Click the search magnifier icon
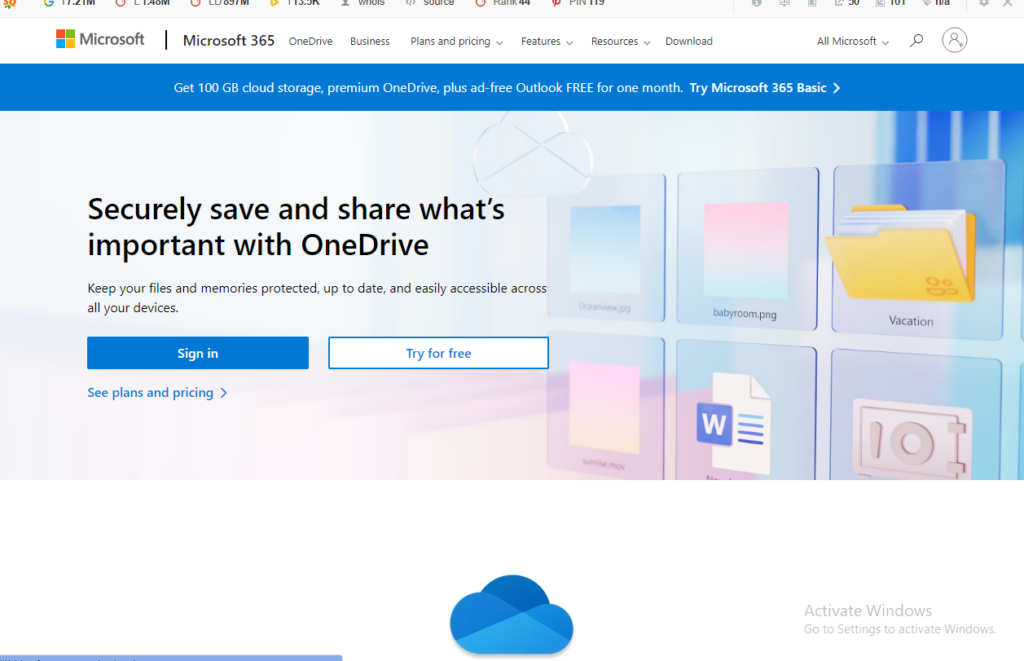 [917, 40]
